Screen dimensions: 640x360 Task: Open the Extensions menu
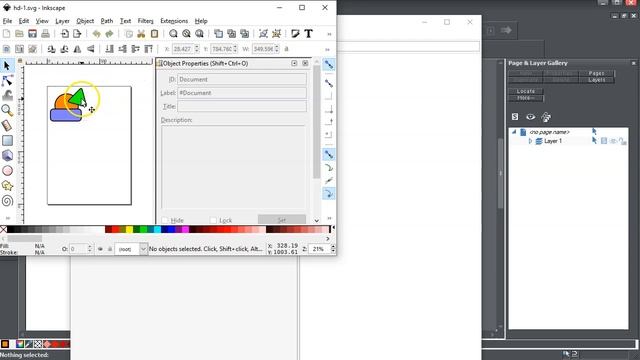point(174,21)
